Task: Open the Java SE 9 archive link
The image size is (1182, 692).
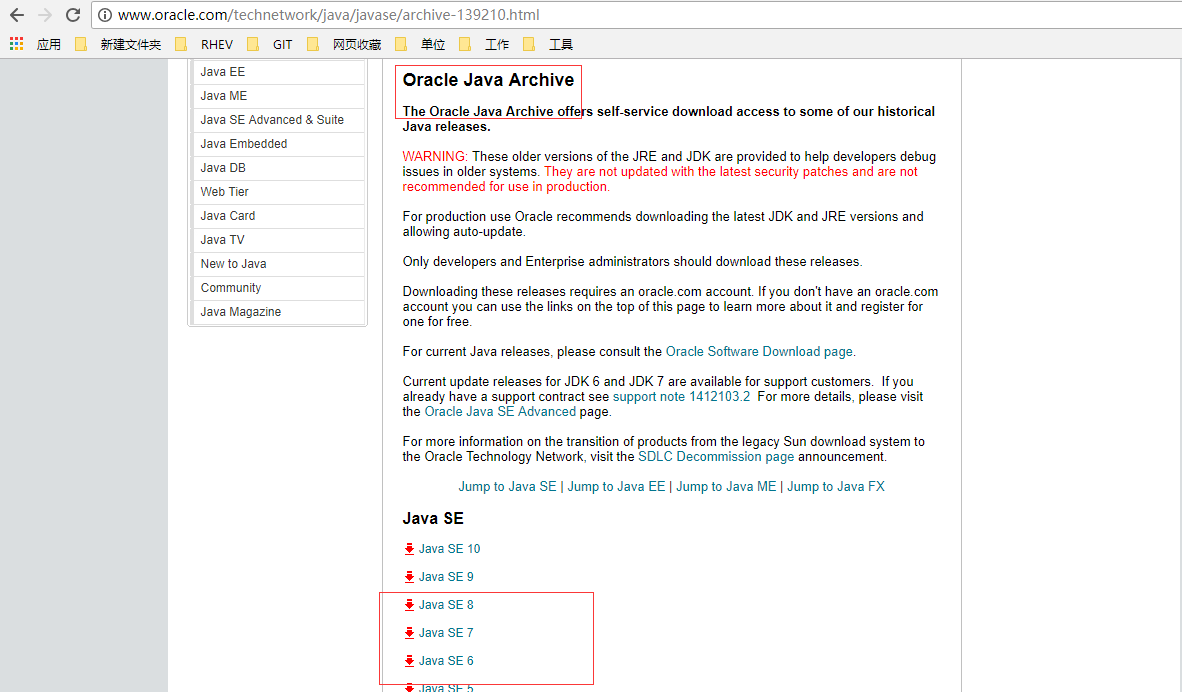Action: pyautogui.click(x=446, y=577)
